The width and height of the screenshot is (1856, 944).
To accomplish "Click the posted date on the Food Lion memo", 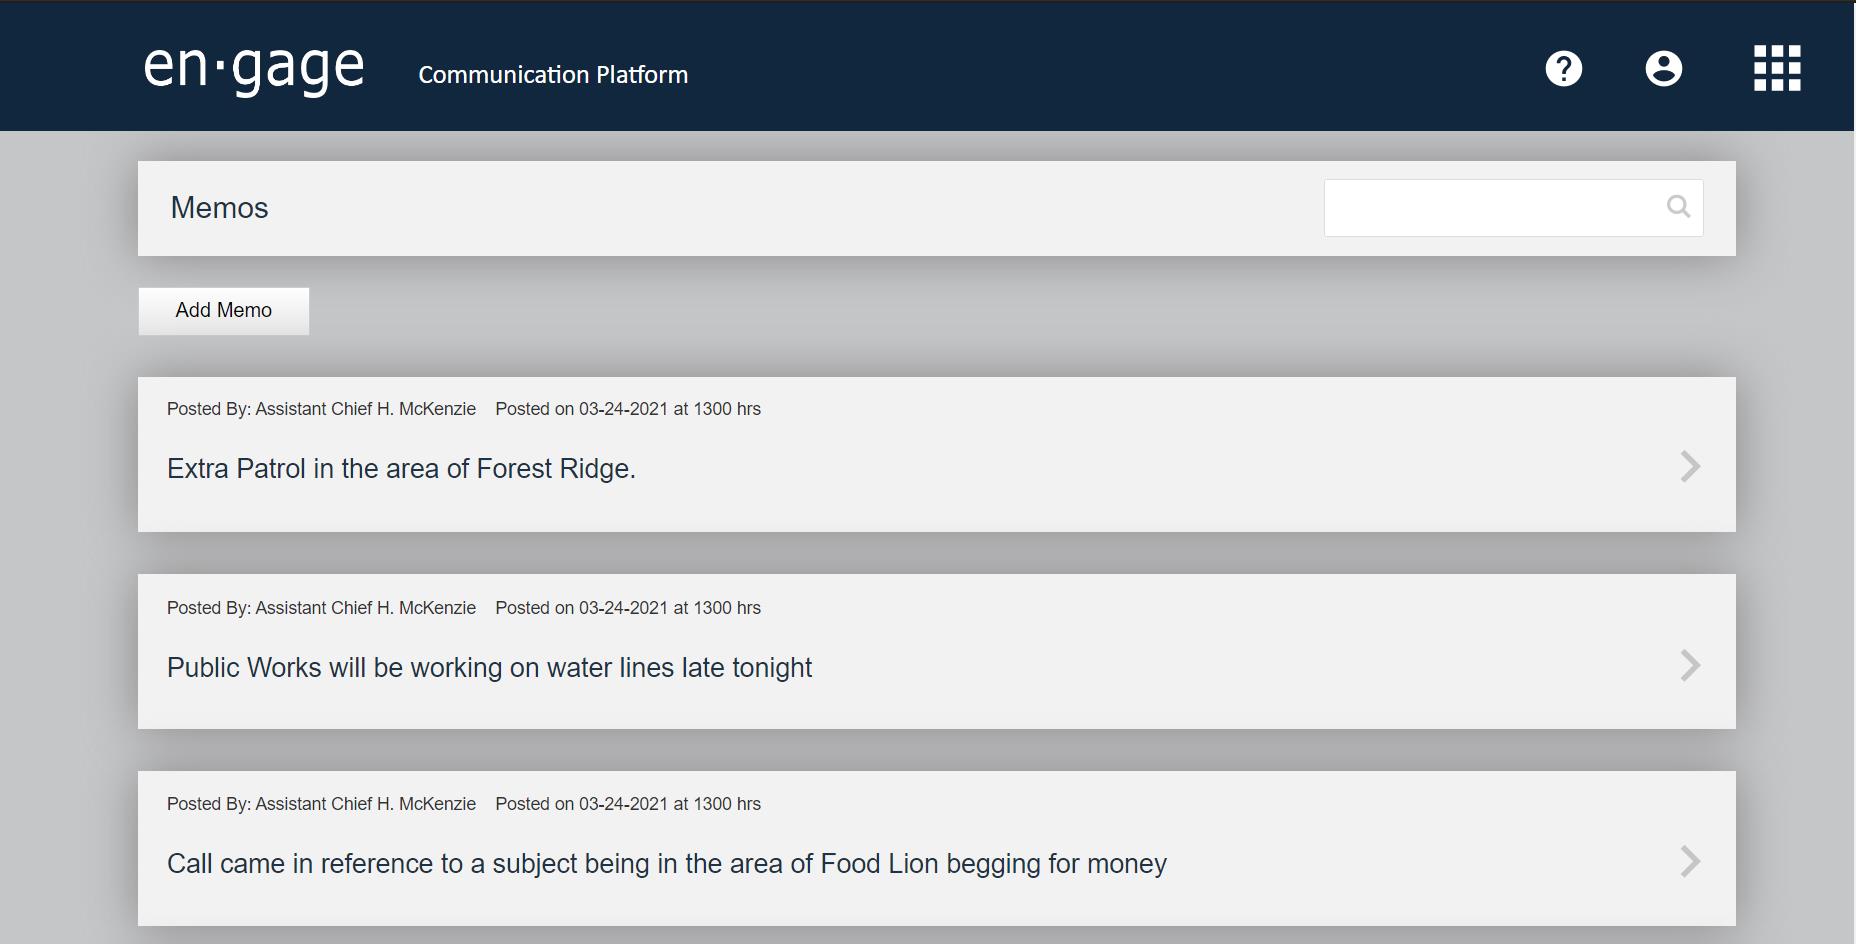I will click(628, 804).
